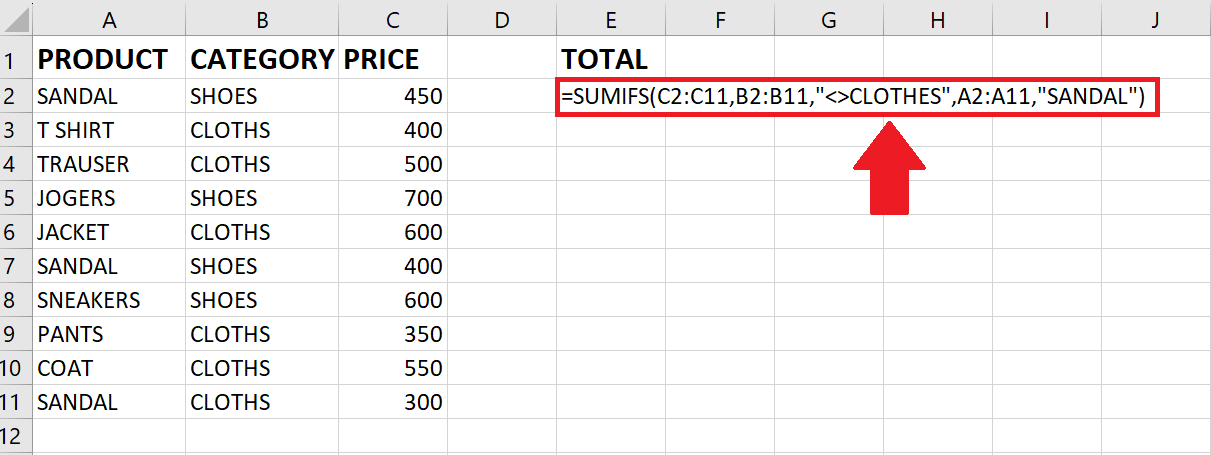Select price cell 700
Image resolution: width=1211 pixels, height=455 pixels.
393,198
